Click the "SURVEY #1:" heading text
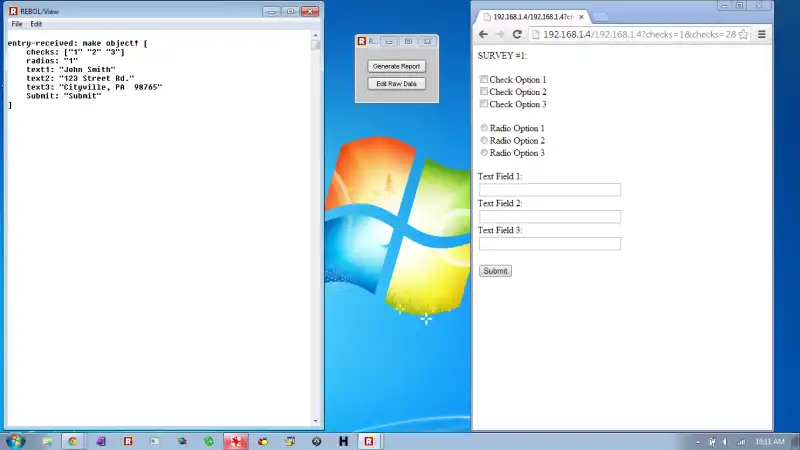Image resolution: width=800 pixels, height=450 pixels. [502, 56]
